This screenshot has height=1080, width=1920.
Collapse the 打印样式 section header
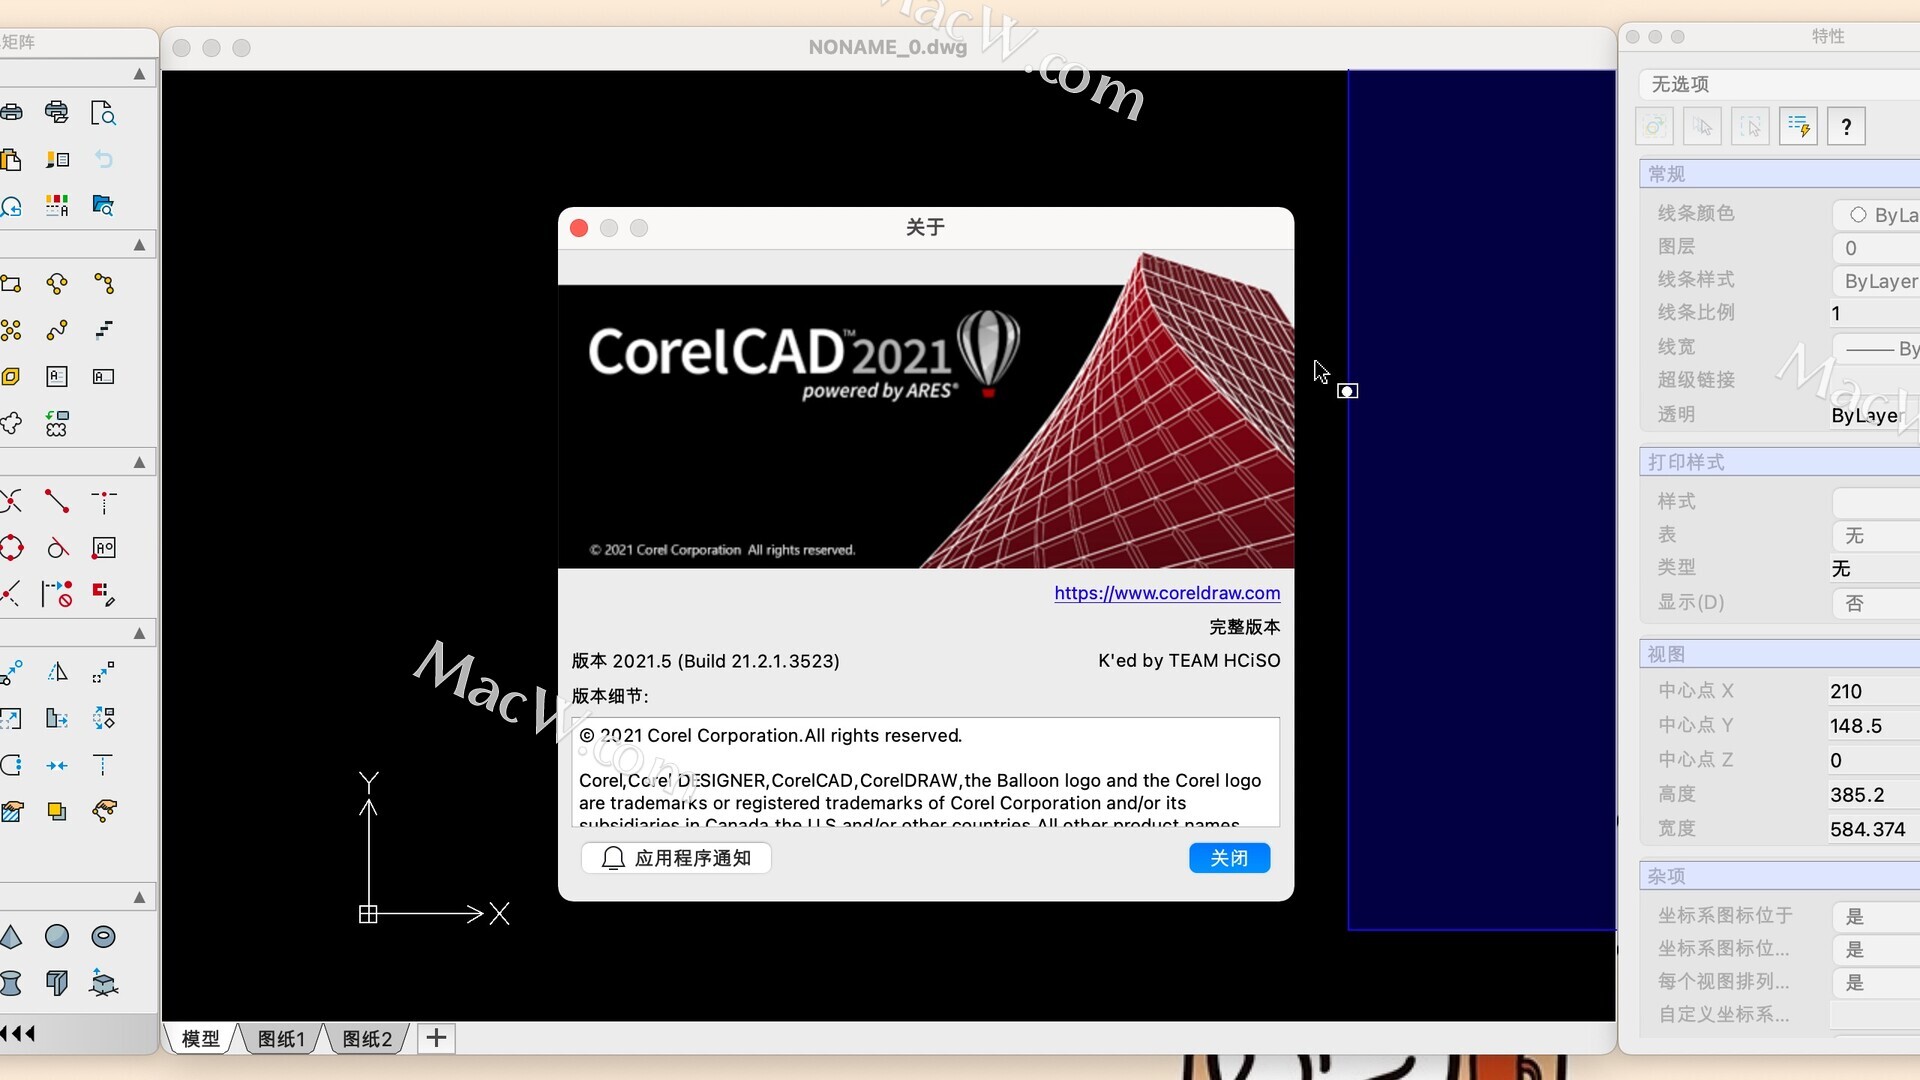pyautogui.click(x=1780, y=462)
